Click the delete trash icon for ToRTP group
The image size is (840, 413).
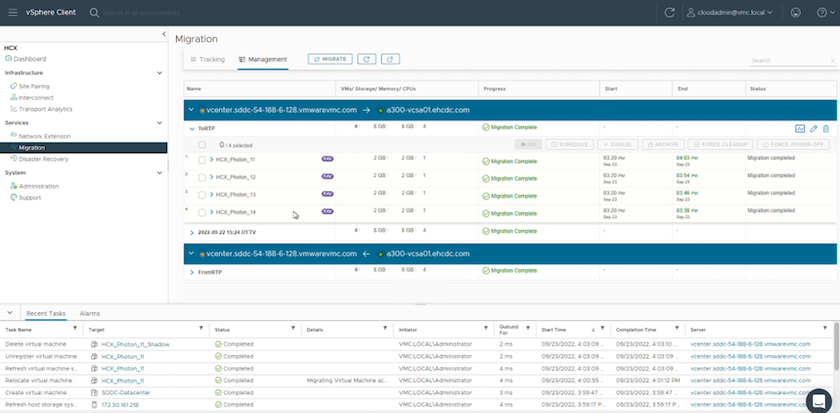click(826, 129)
